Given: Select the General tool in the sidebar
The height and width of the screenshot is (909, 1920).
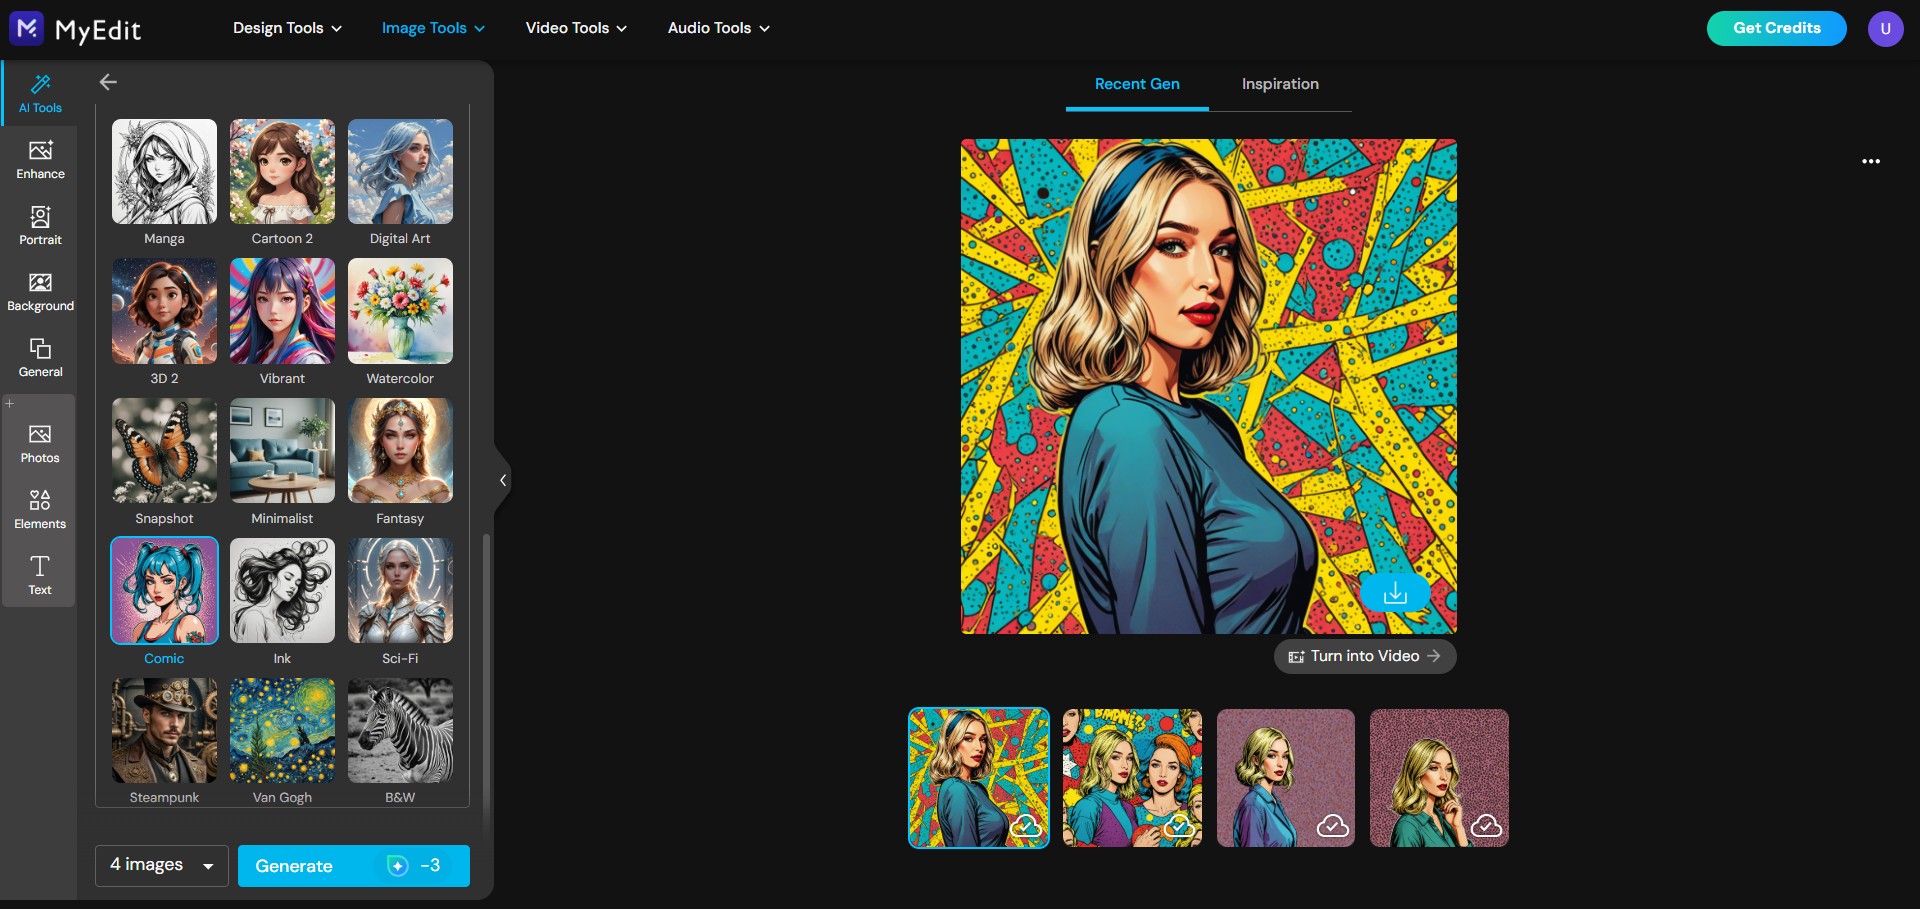Looking at the screenshot, I should coord(39,357).
